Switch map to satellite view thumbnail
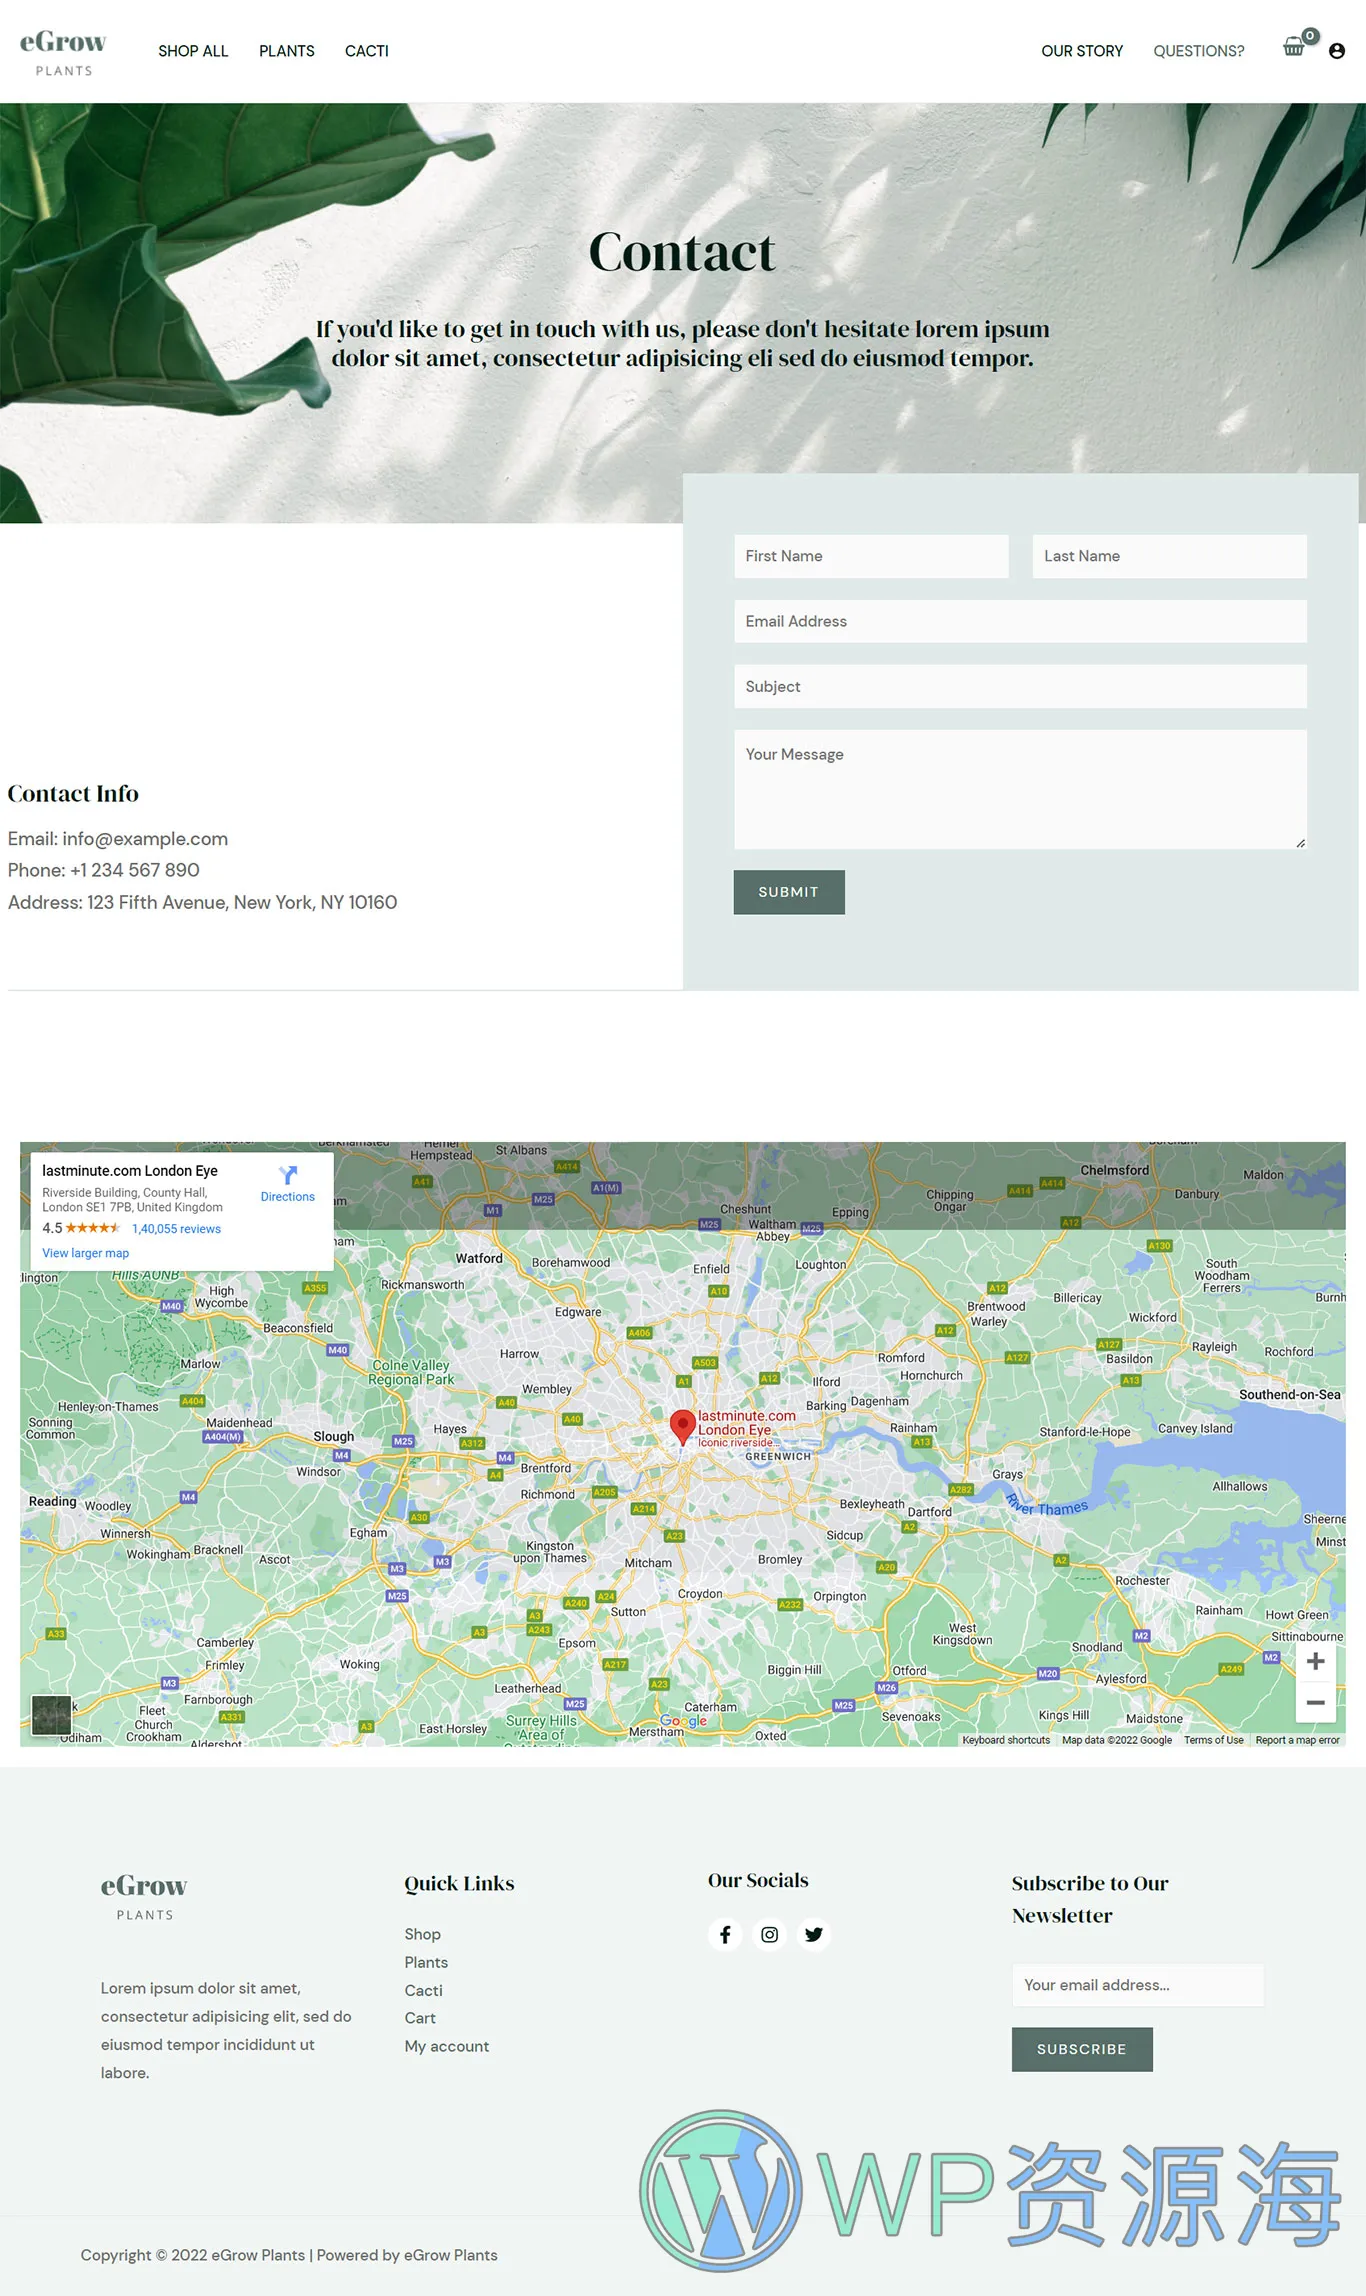The image size is (1366, 2296). pos(51,1715)
